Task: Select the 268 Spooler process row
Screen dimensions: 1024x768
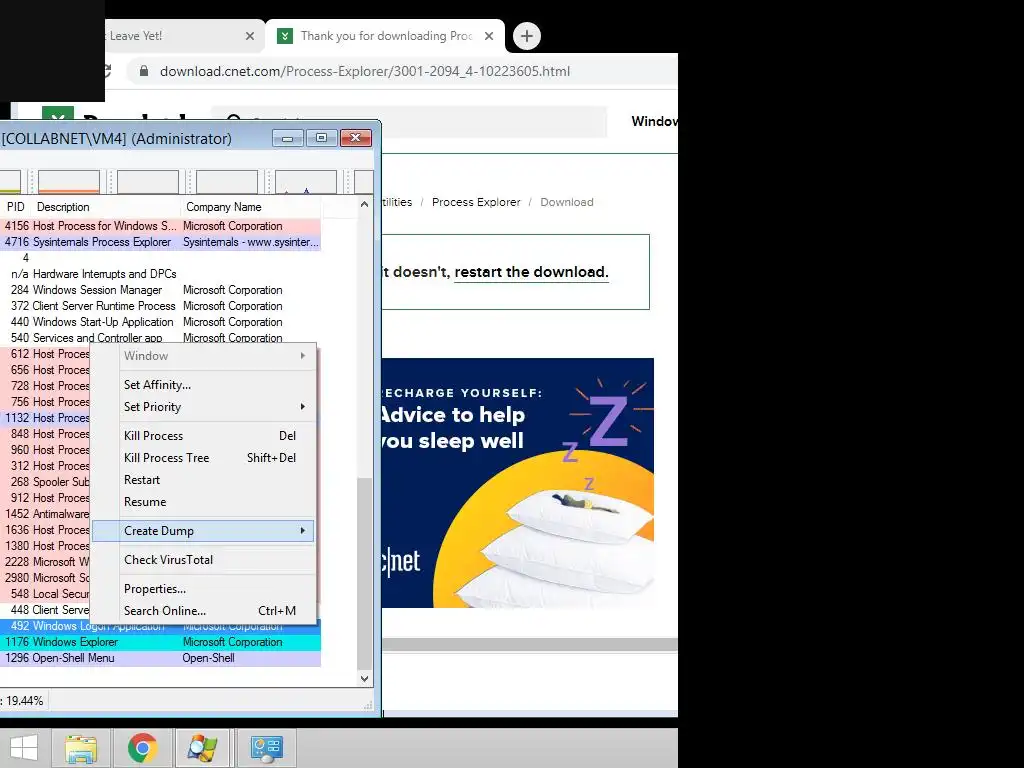Action: pos(44,482)
